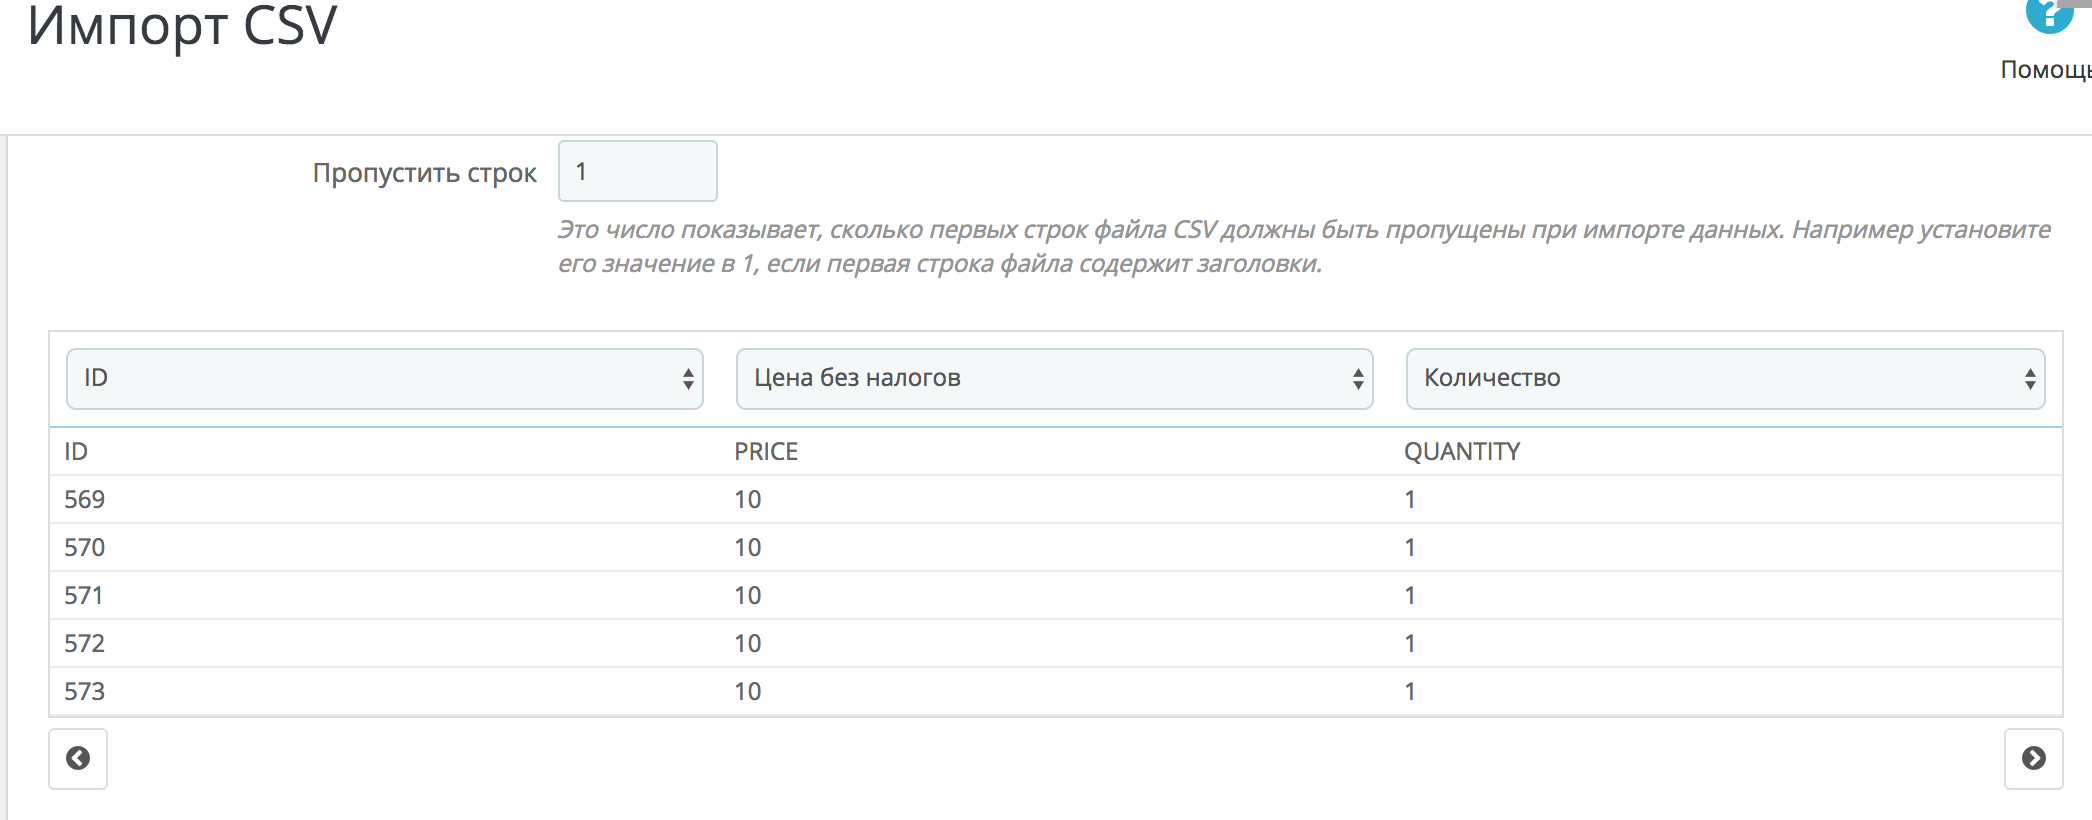This screenshot has width=2092, height=820.
Task: Click the QUANTITY cell in the preview table
Action: [1461, 452]
